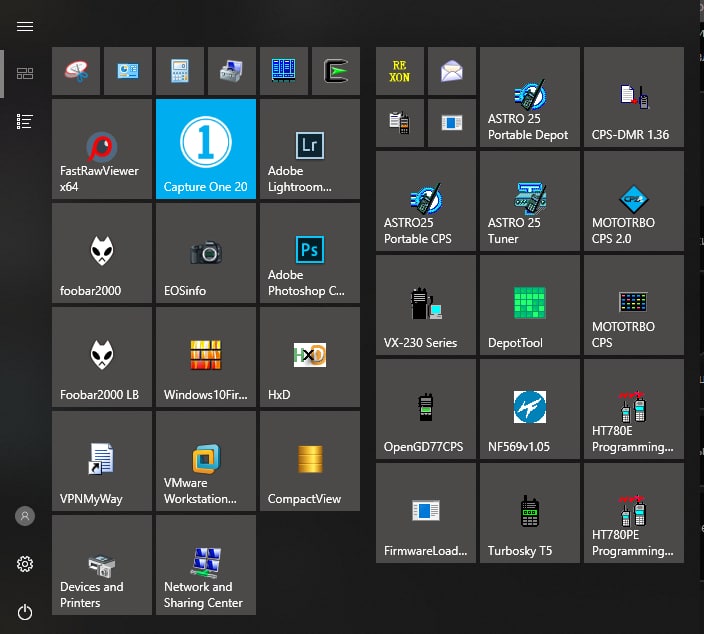704x634 pixels.
Task: Open ASTRO 25 Tuner tile
Action: click(x=530, y=201)
